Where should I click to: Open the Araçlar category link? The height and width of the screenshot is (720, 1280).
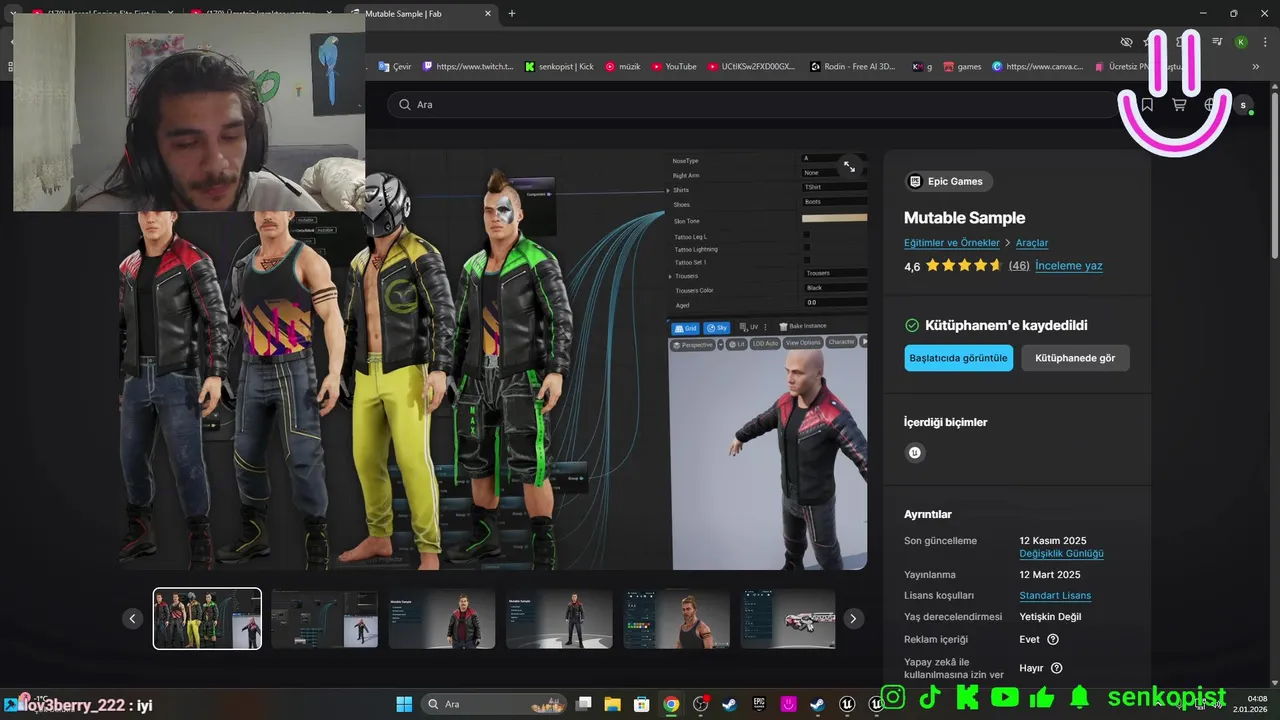(x=1032, y=243)
